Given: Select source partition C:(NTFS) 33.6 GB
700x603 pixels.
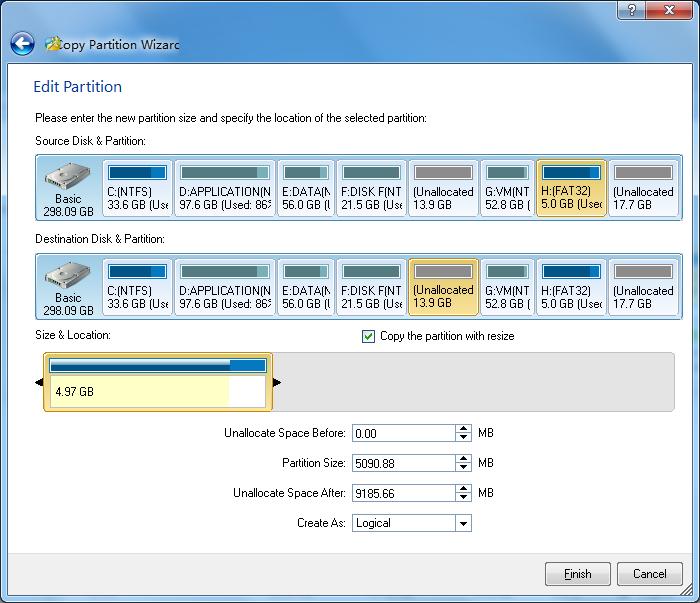Looking at the screenshot, I should (137, 188).
